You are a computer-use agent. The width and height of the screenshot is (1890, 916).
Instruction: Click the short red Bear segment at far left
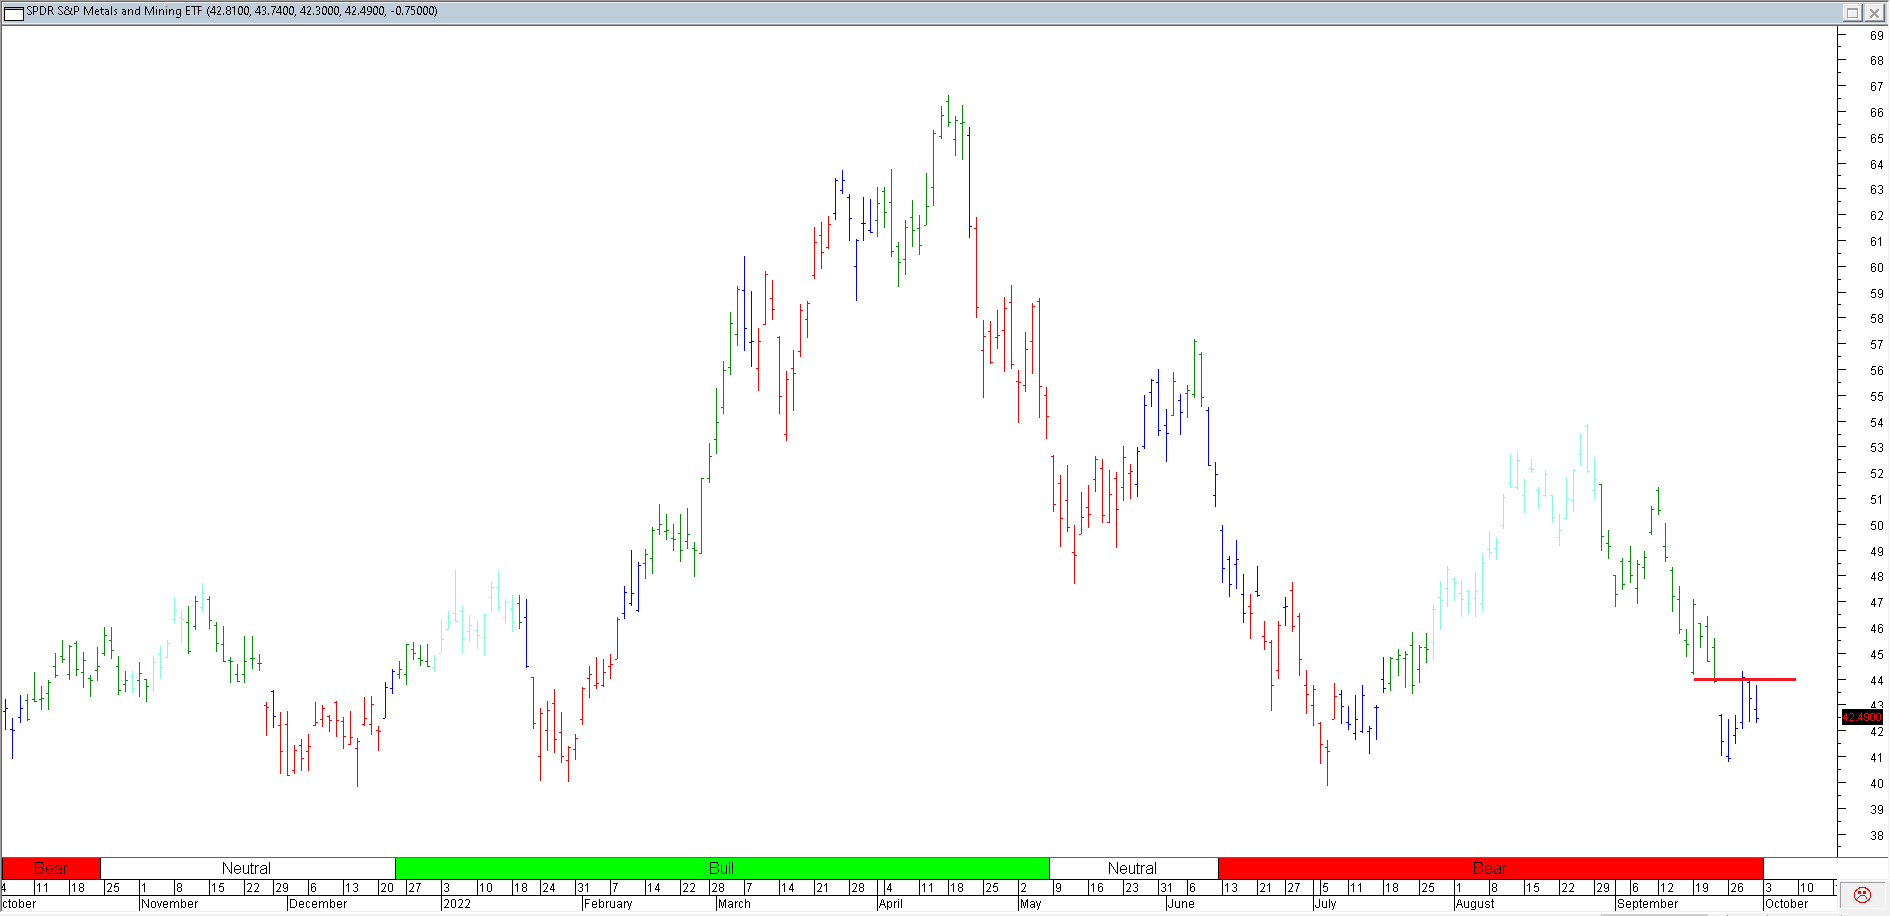click(x=51, y=868)
